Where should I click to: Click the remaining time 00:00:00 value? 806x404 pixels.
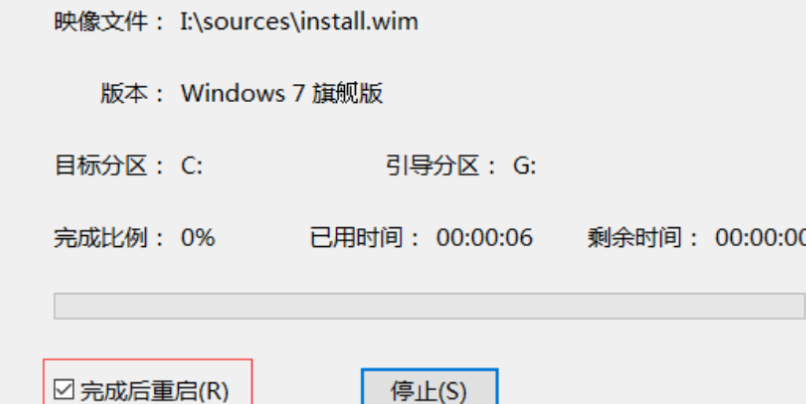[x=760, y=237]
